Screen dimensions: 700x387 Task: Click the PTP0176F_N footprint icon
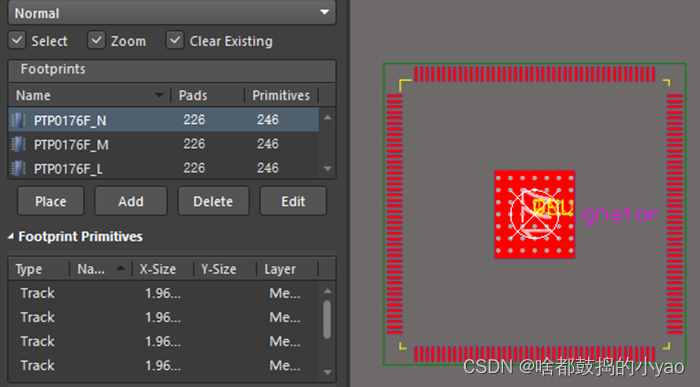(x=18, y=120)
